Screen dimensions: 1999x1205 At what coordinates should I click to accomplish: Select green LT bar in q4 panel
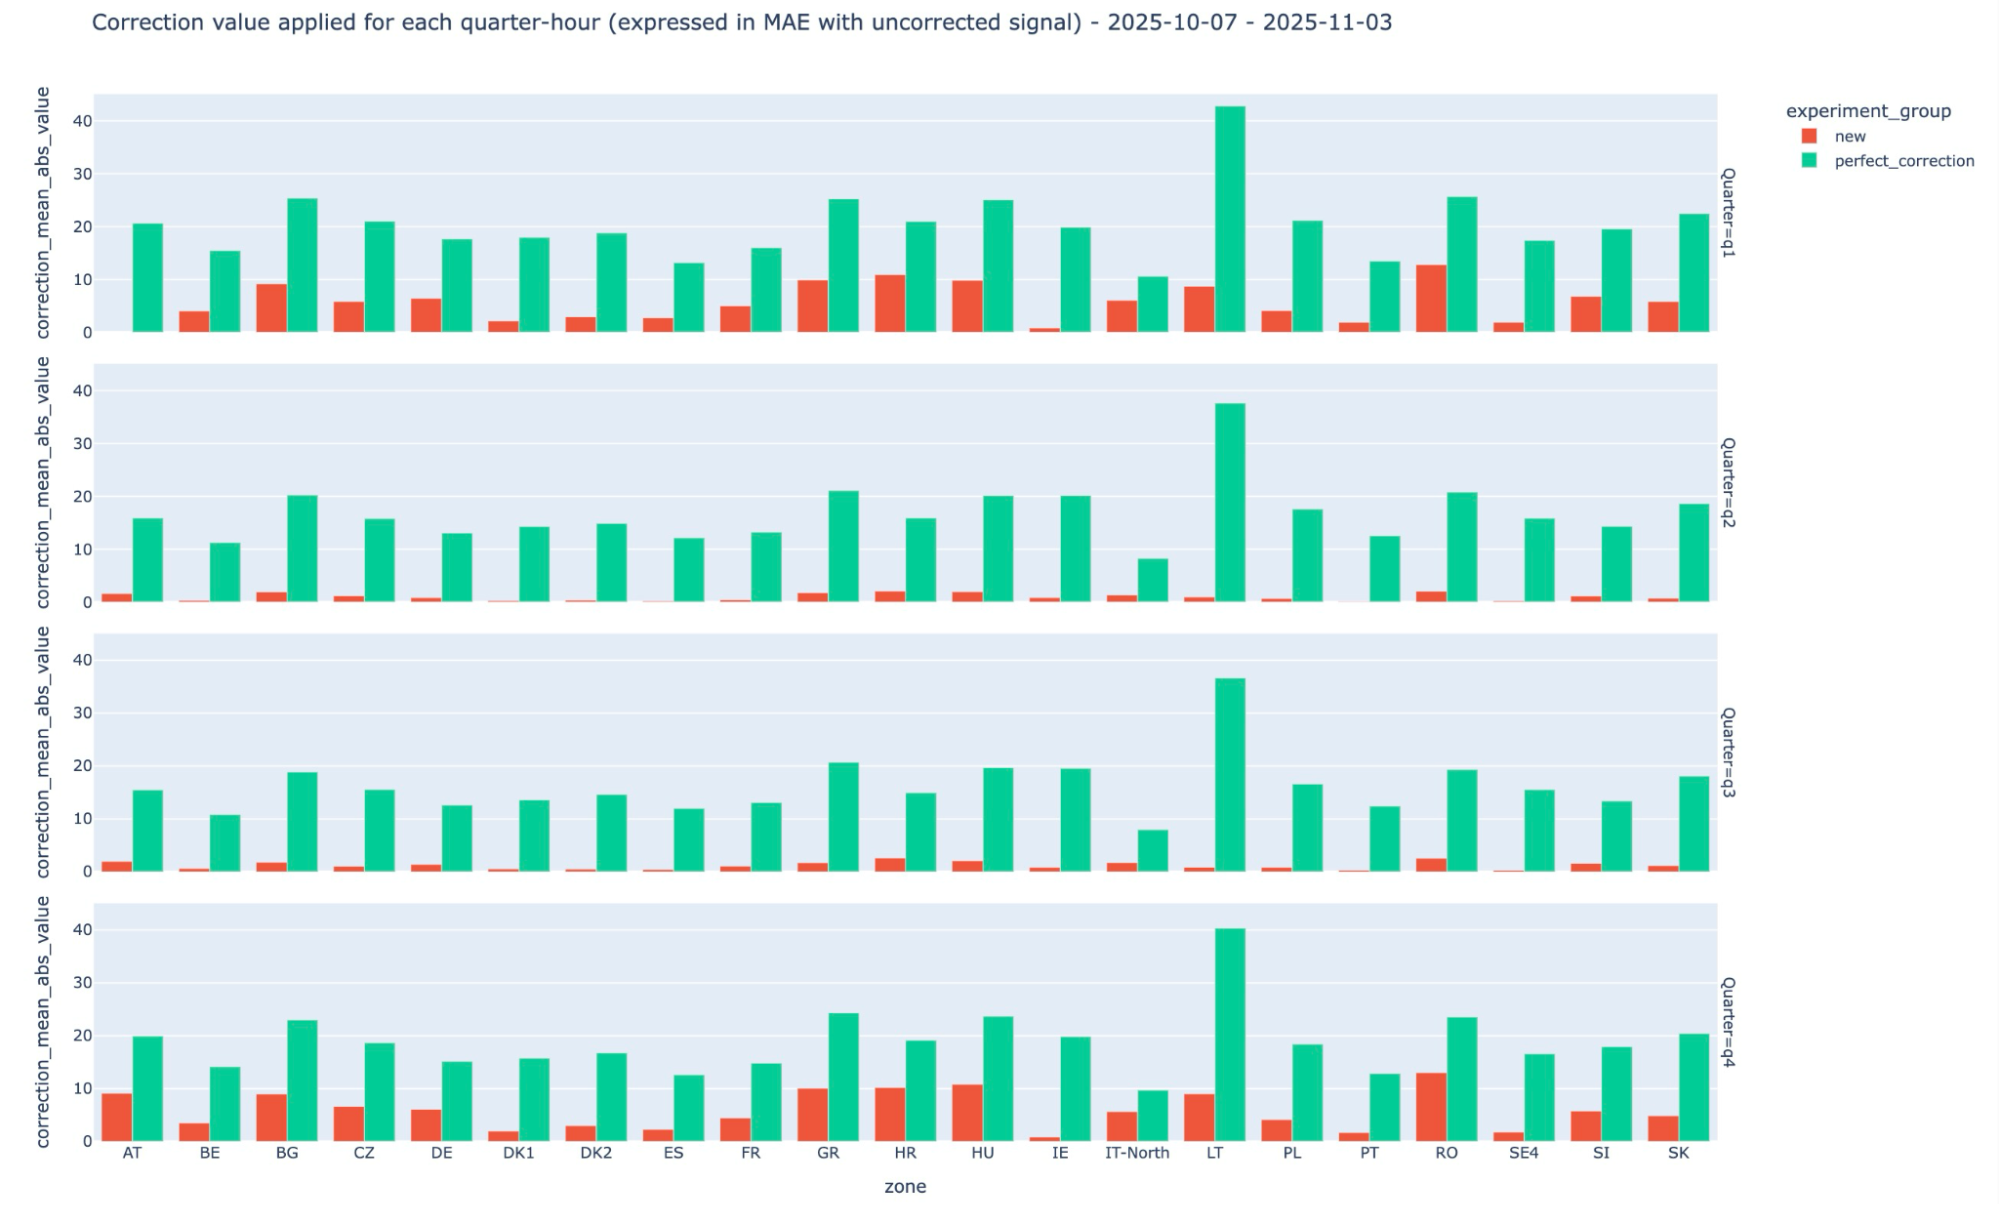click(1230, 1035)
